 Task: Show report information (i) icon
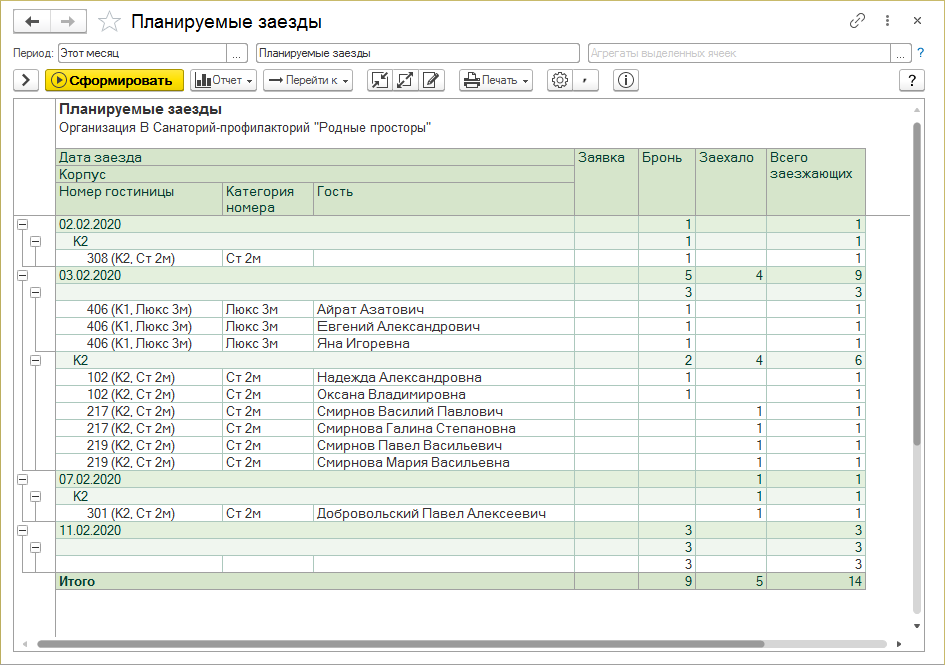(627, 81)
